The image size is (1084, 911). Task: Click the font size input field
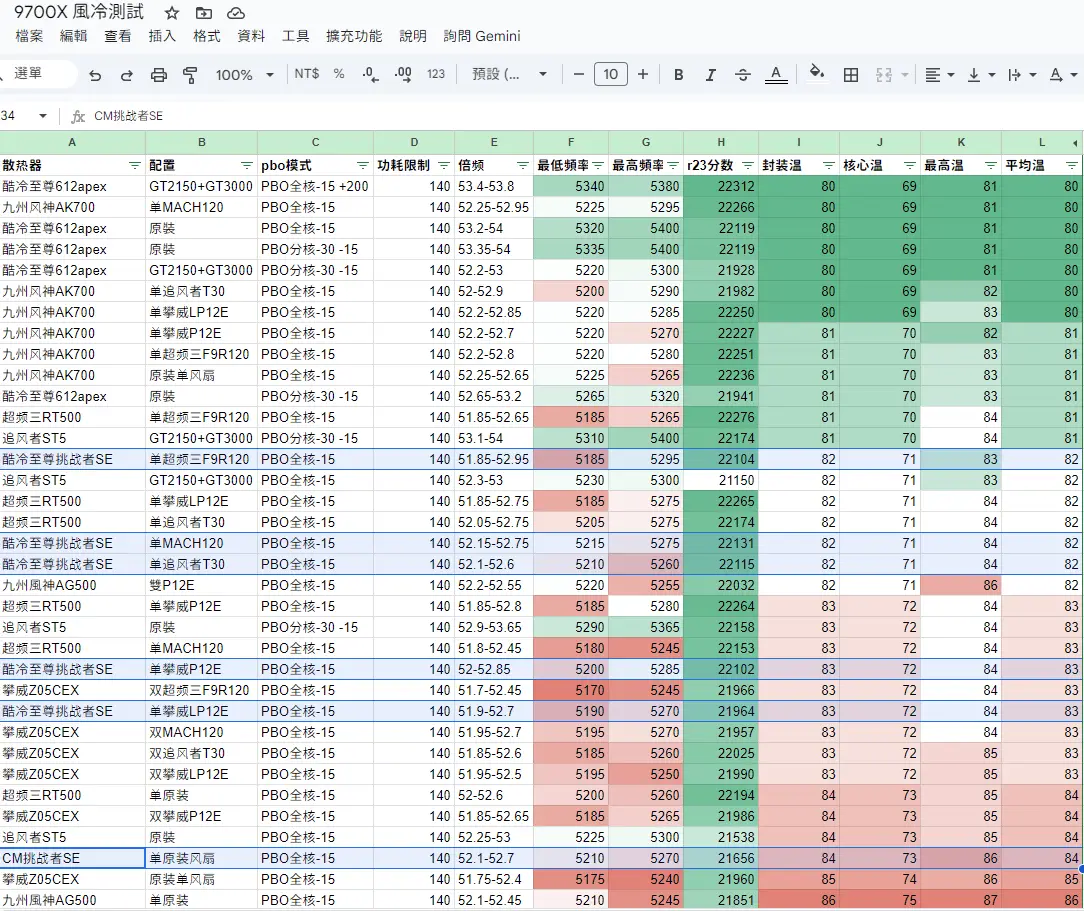click(610, 74)
